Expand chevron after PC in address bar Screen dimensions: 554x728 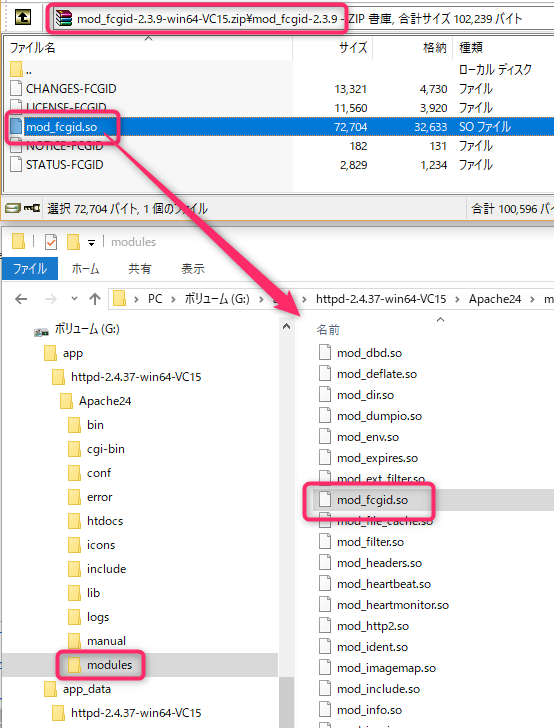[x=173, y=299]
